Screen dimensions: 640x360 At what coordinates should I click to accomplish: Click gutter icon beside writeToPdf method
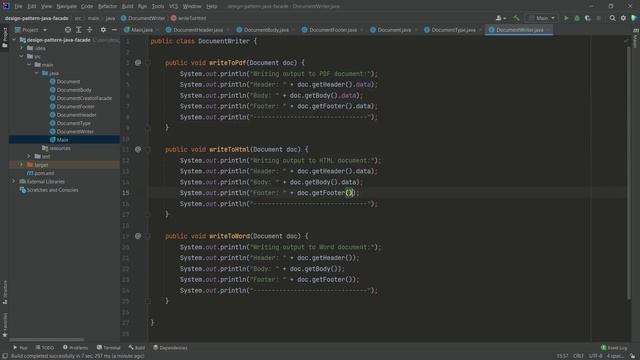point(138,63)
